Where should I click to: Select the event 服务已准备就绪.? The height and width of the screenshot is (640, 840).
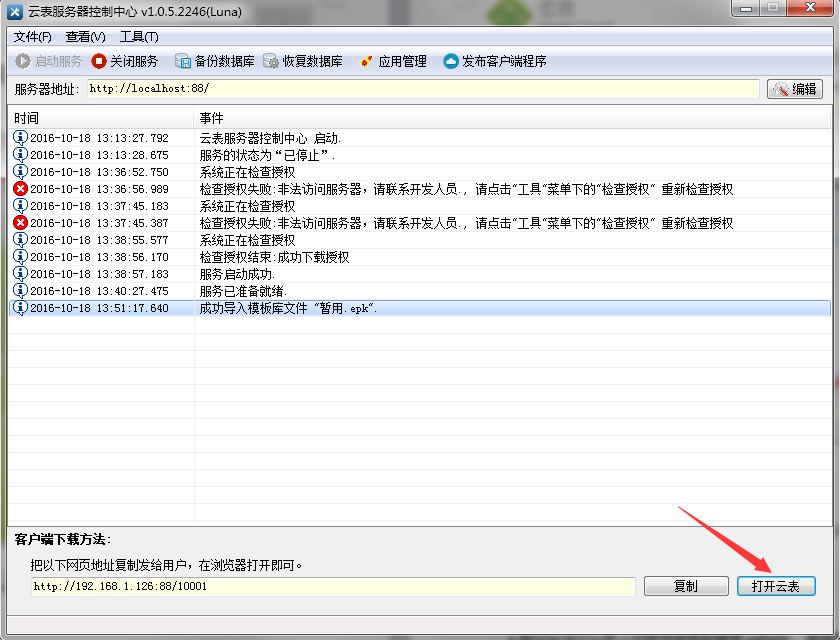tap(243, 291)
